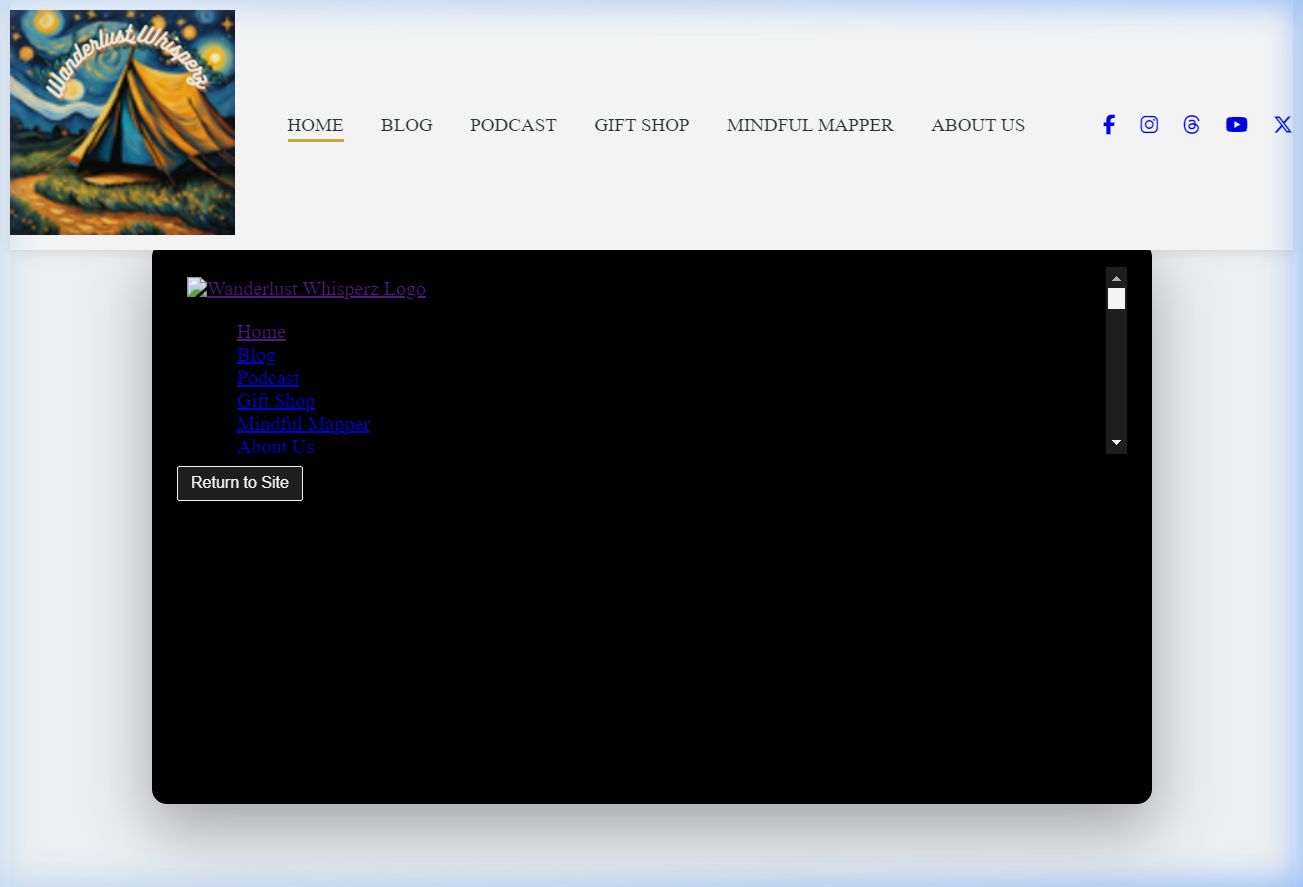Select MINDFUL MAPPER in the top navigation
The width and height of the screenshot is (1303, 887).
[810, 125]
